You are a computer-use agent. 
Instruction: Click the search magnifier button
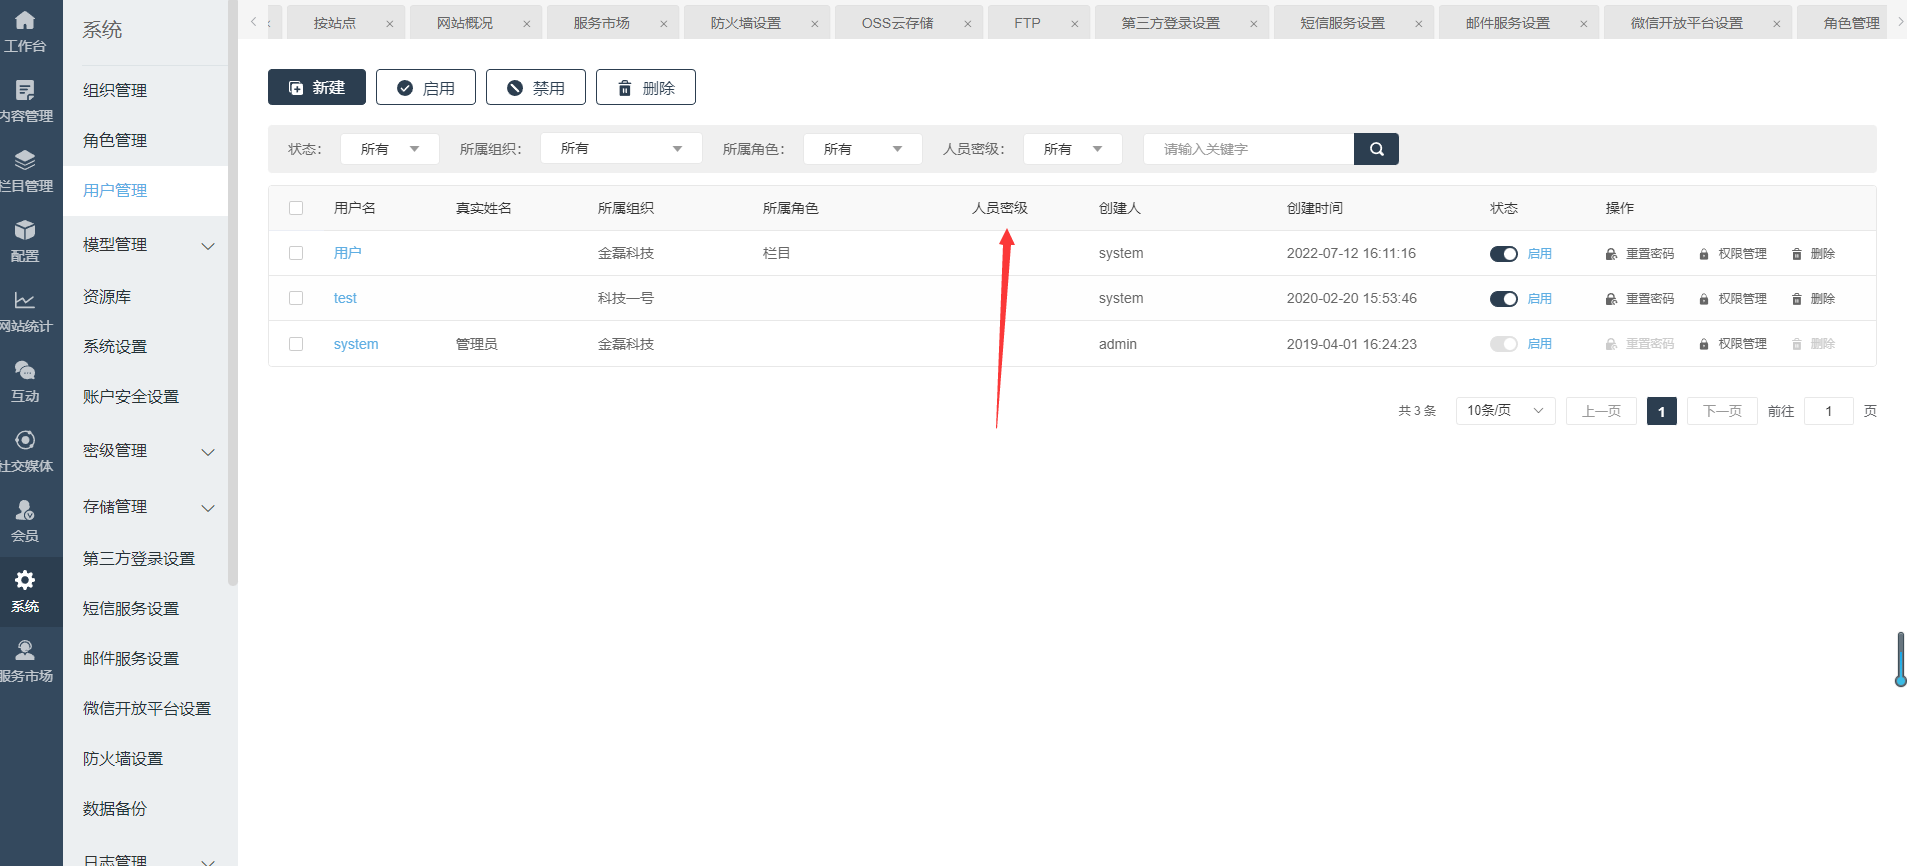tap(1376, 149)
